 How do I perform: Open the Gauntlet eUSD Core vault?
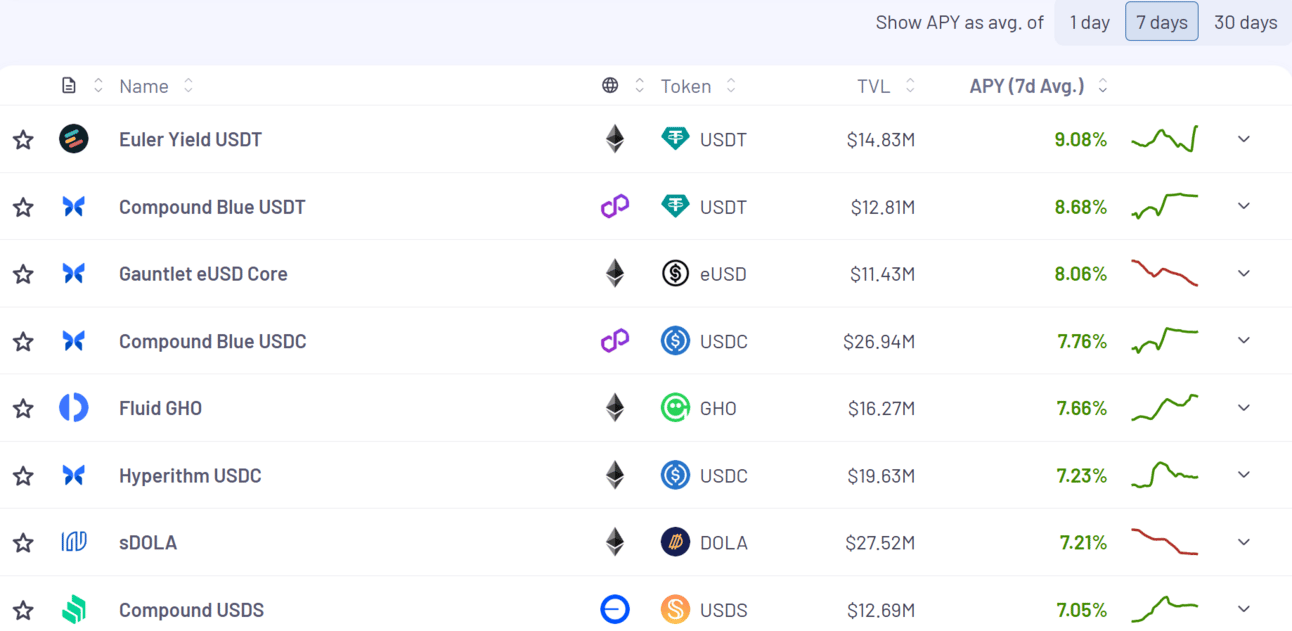tap(203, 274)
